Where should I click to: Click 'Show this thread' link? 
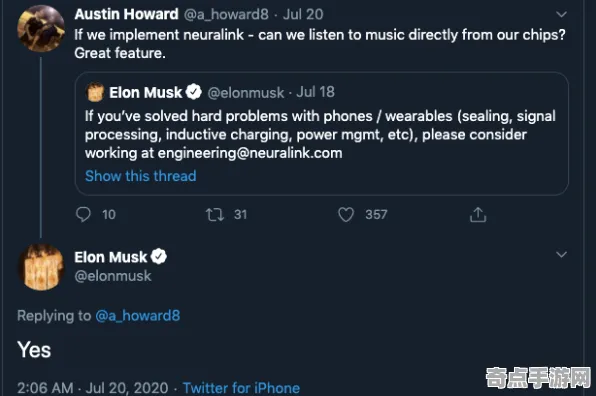pos(141,176)
